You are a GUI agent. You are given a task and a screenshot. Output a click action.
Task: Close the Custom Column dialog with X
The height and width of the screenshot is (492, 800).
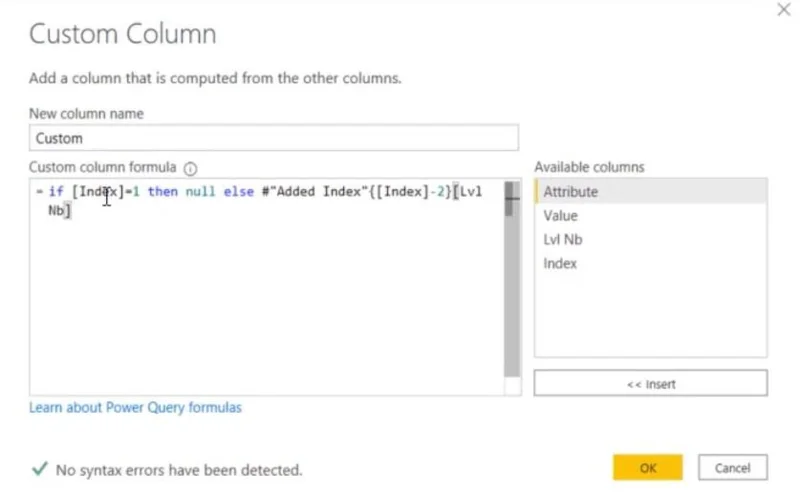(784, 9)
